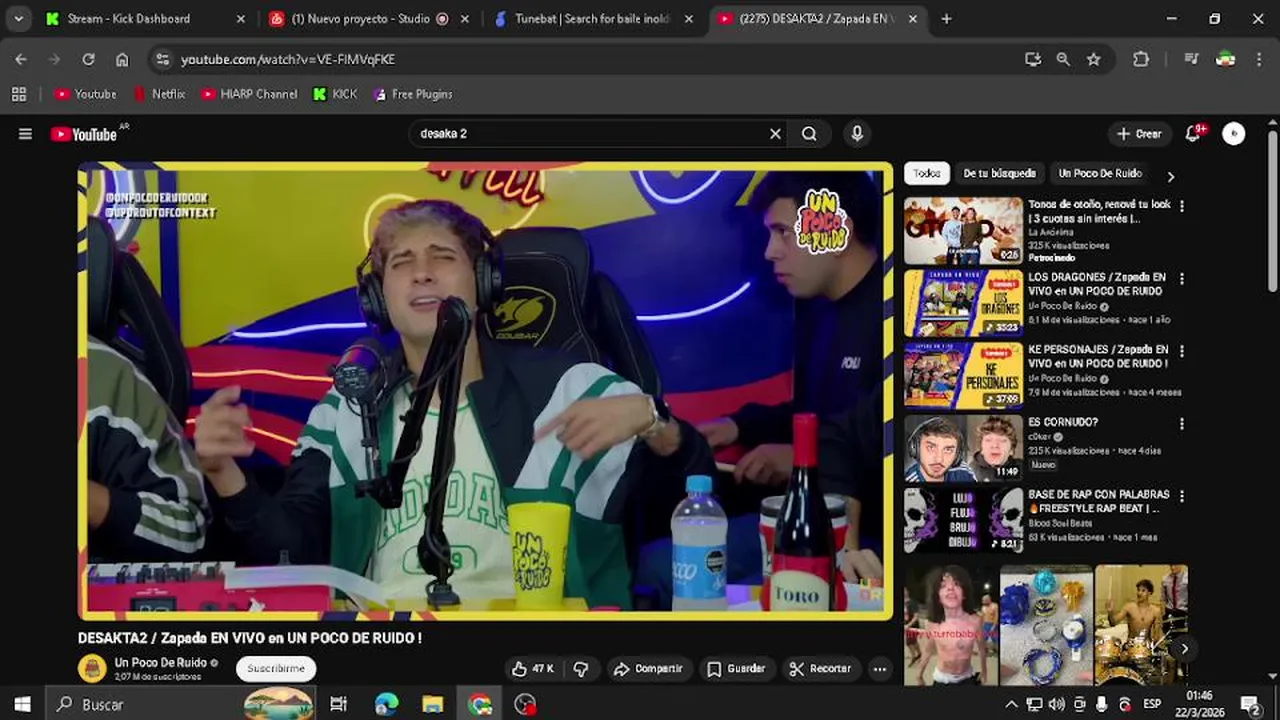Open HIARP Channel bookmark
The height and width of the screenshot is (720, 1280).
point(249,94)
